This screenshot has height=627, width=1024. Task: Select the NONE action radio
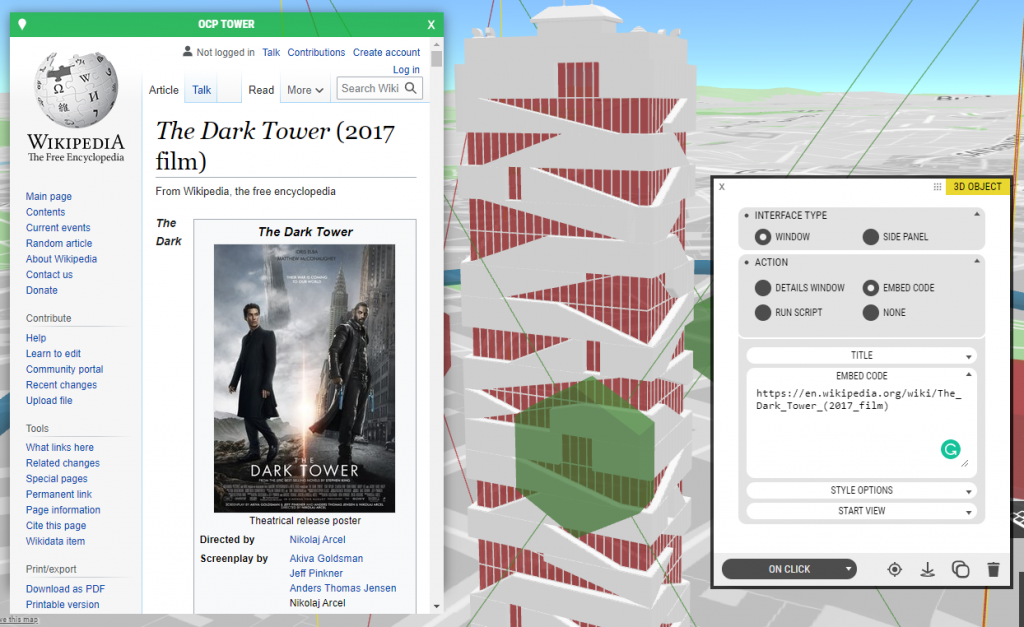tap(871, 312)
